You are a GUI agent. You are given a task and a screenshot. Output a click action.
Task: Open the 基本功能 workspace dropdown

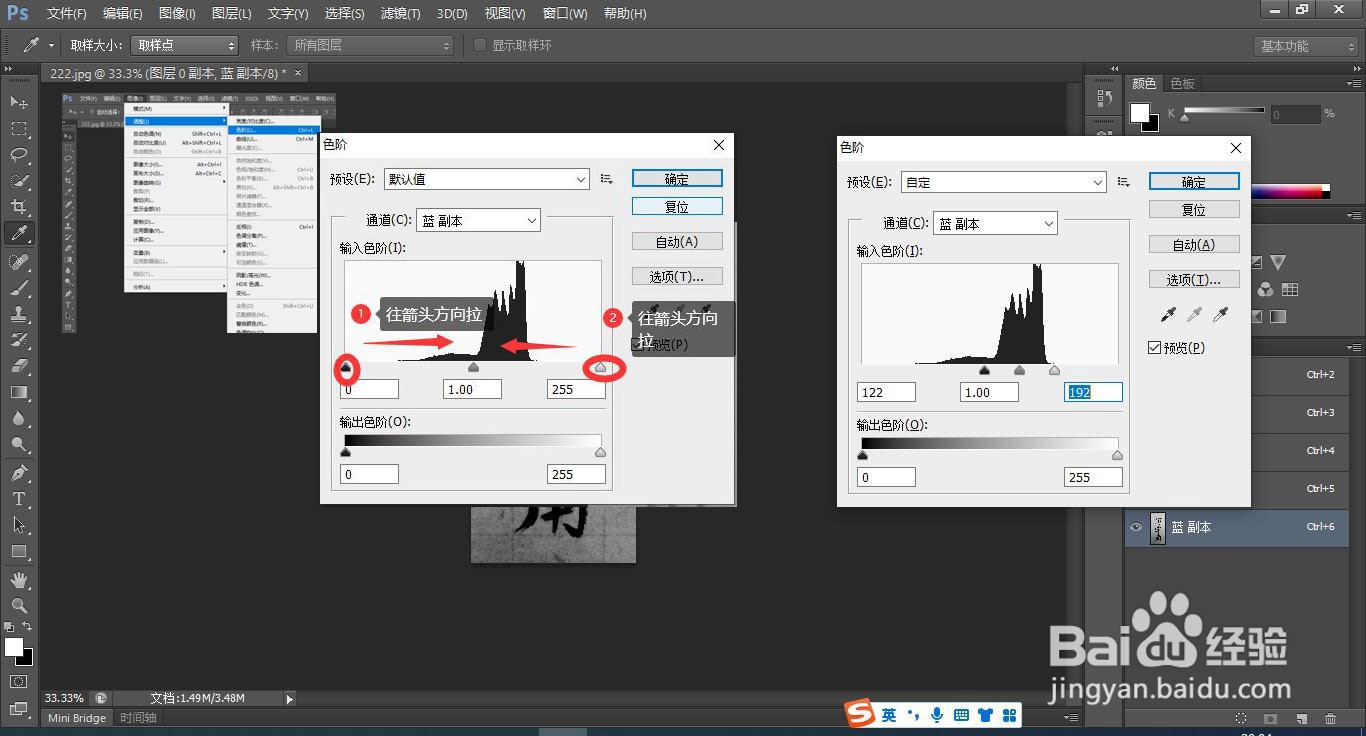(1306, 46)
